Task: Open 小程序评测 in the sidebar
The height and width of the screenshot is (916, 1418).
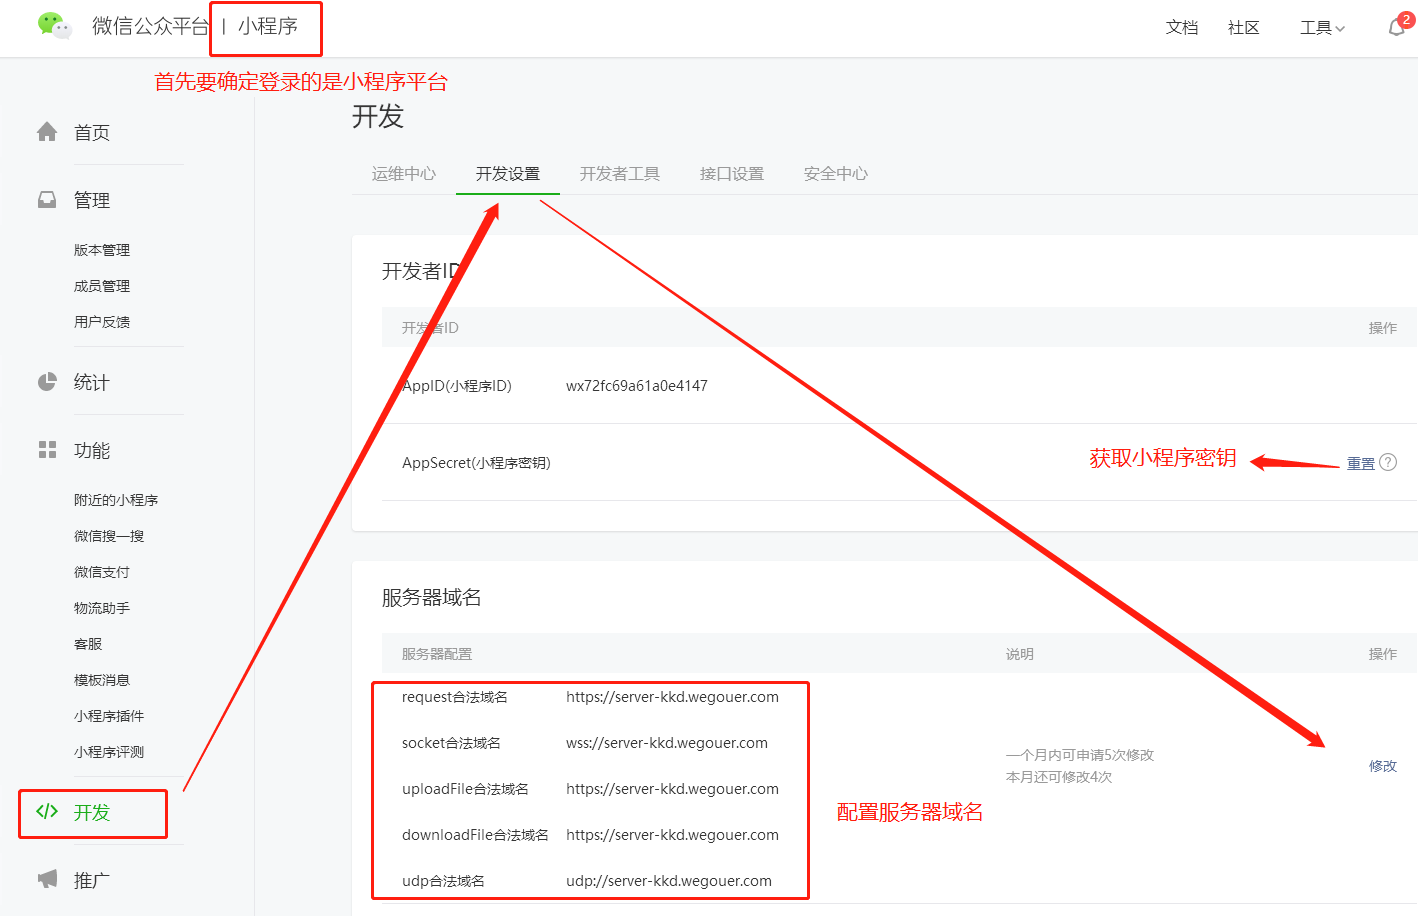Action: tap(109, 752)
